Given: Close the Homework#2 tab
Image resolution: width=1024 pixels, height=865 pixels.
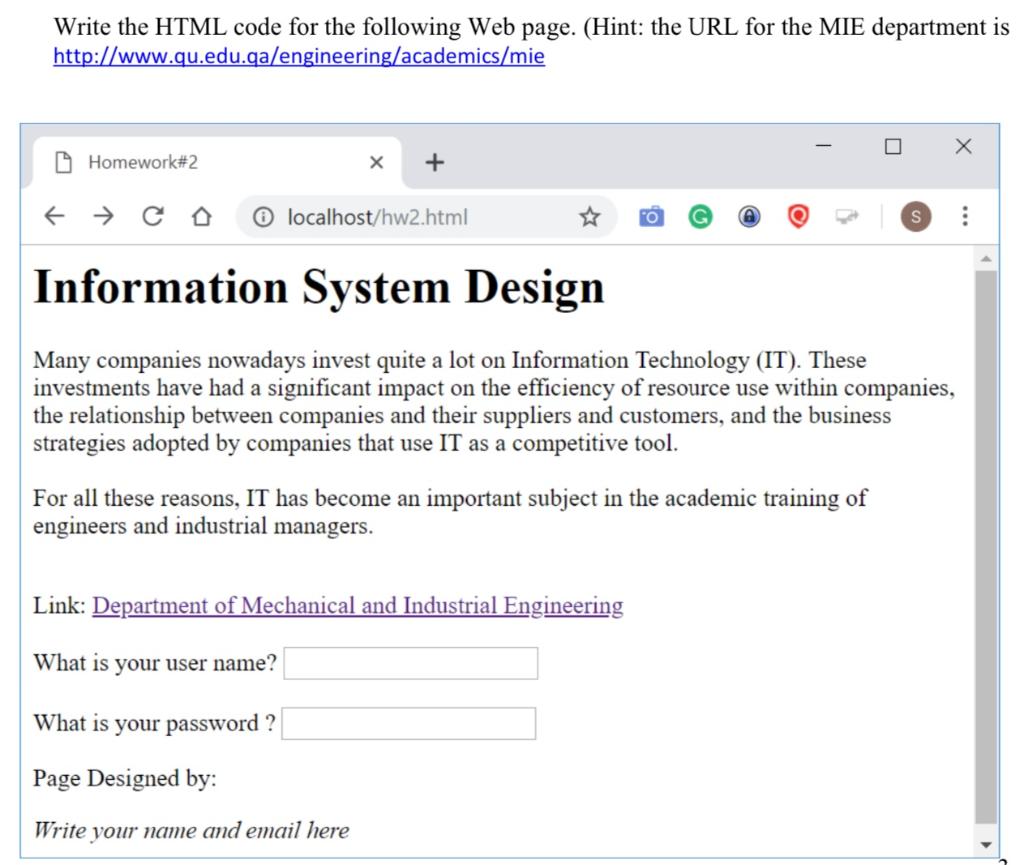Looking at the screenshot, I should point(376,162).
